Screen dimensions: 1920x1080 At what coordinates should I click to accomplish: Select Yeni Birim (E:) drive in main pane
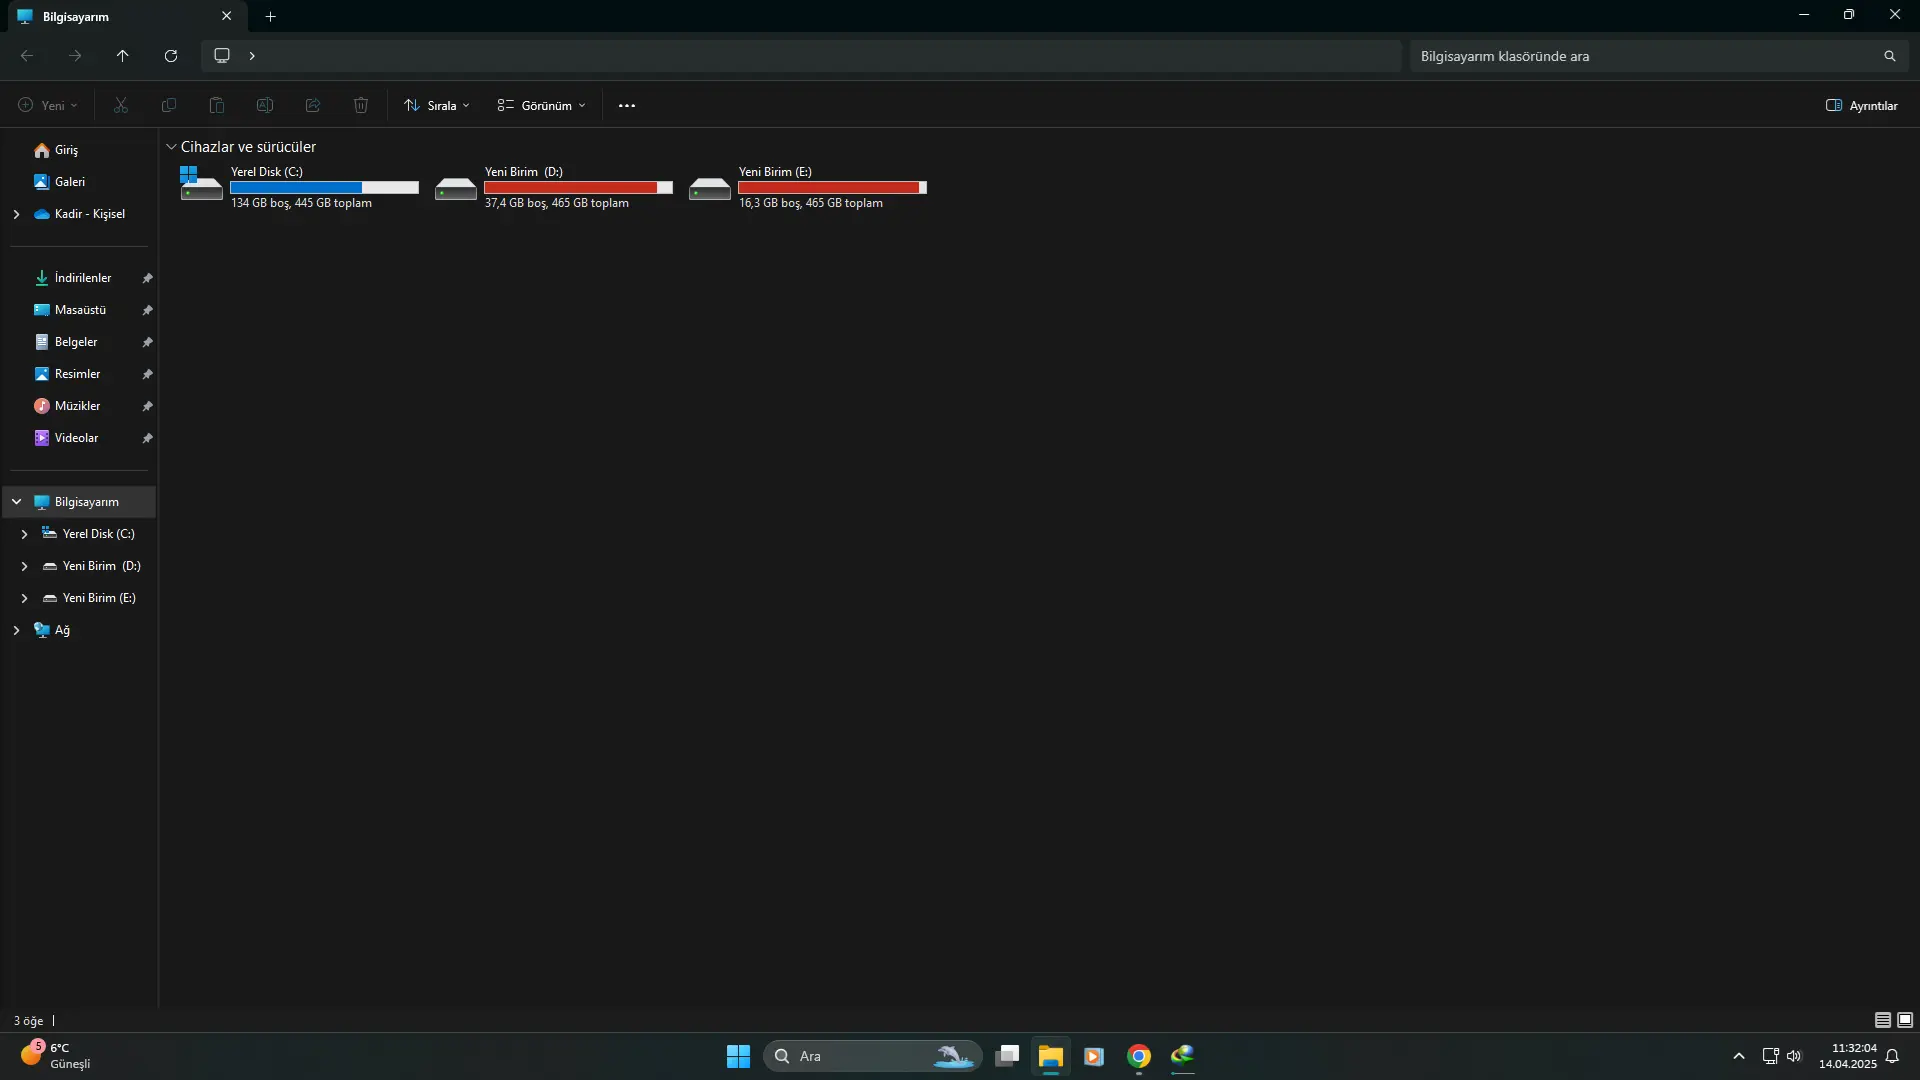click(x=807, y=187)
